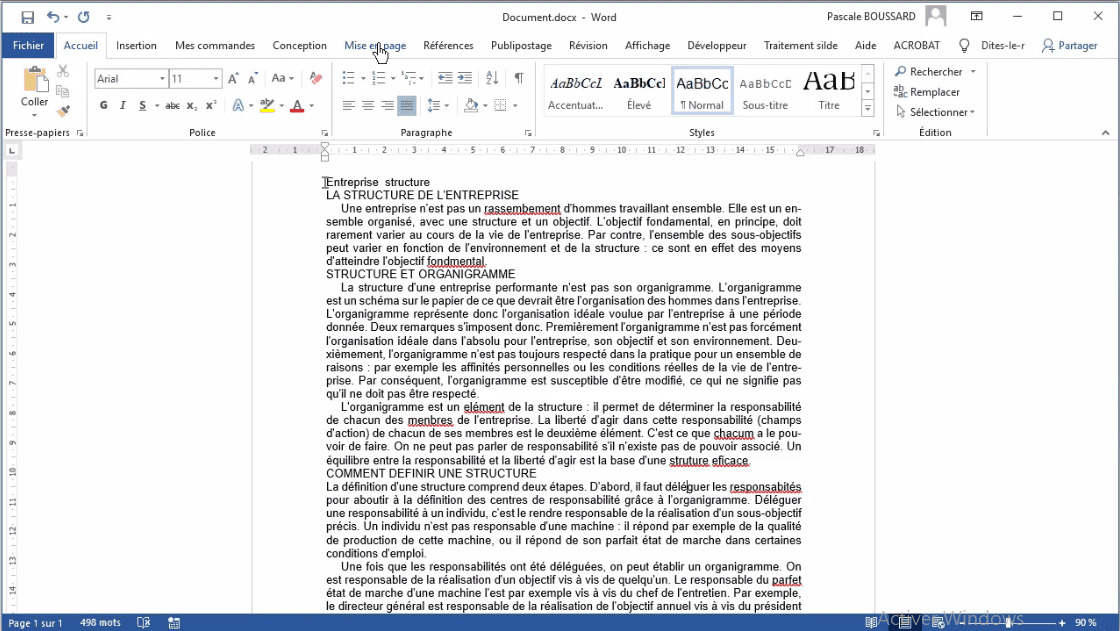Expand the Styles gallery with the More arrow
Viewport: 1120px width, 631px height.
pos(868,108)
